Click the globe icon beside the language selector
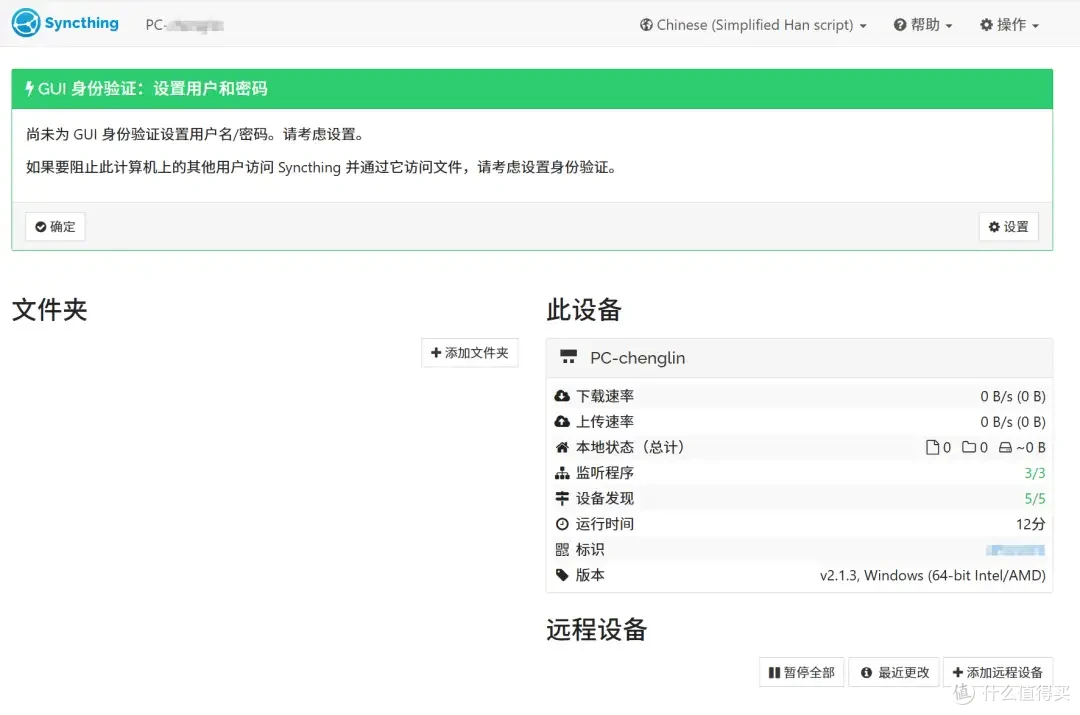Image resolution: width=1080 pixels, height=715 pixels. 646,25
